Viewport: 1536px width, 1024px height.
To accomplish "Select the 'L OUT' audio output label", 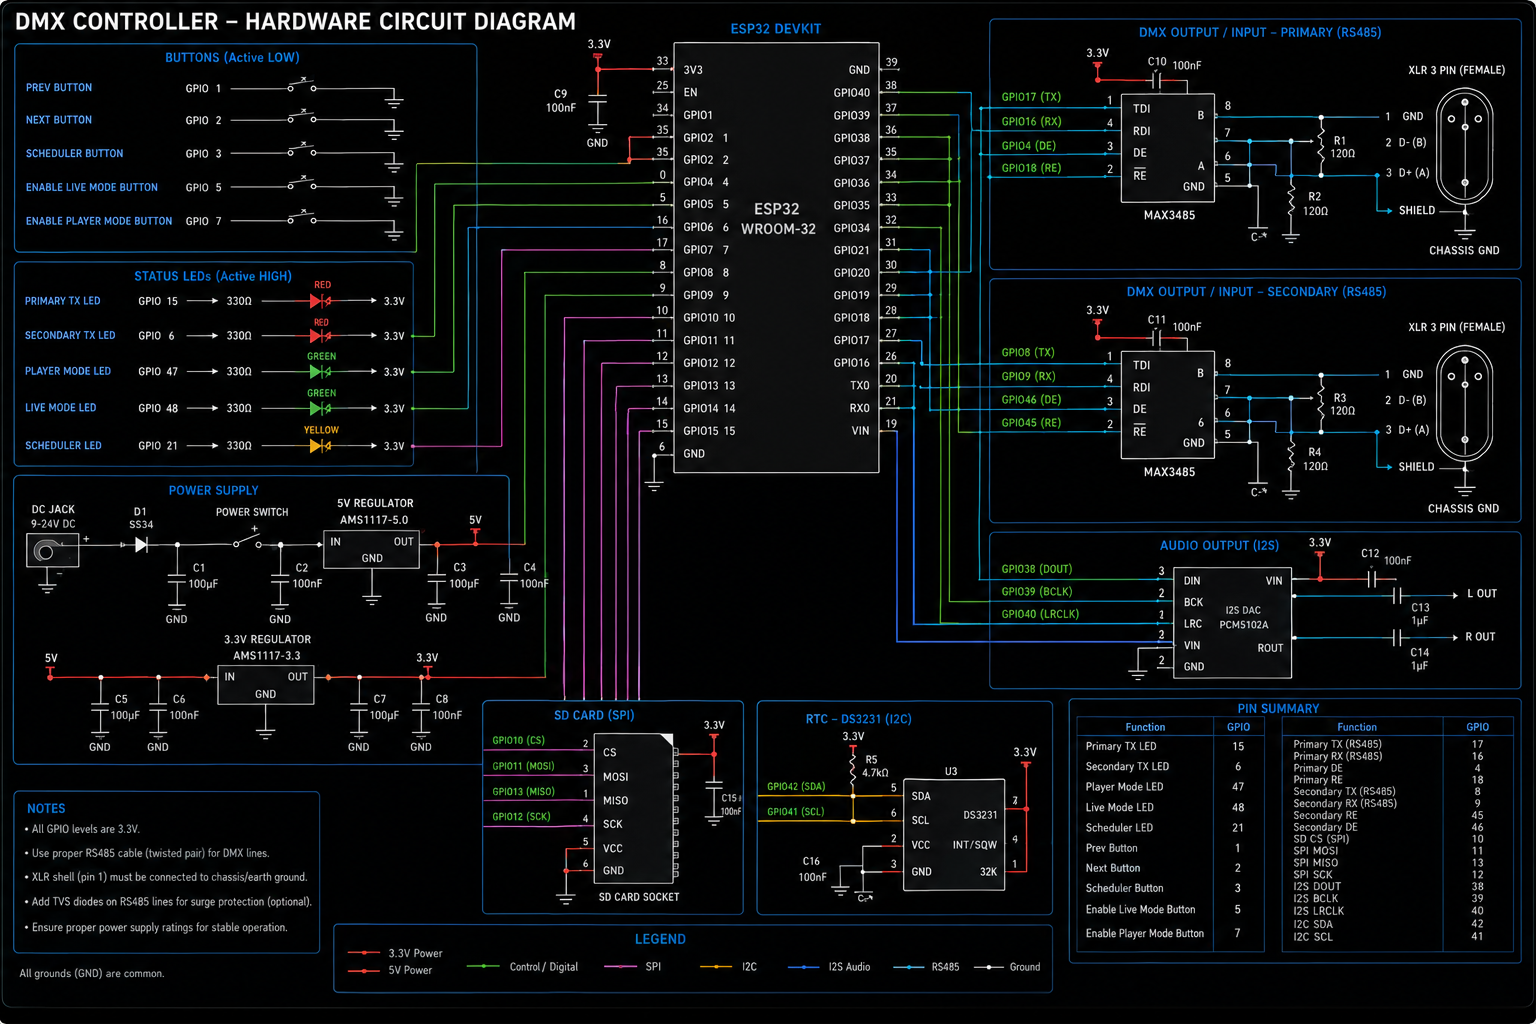I will (1482, 594).
